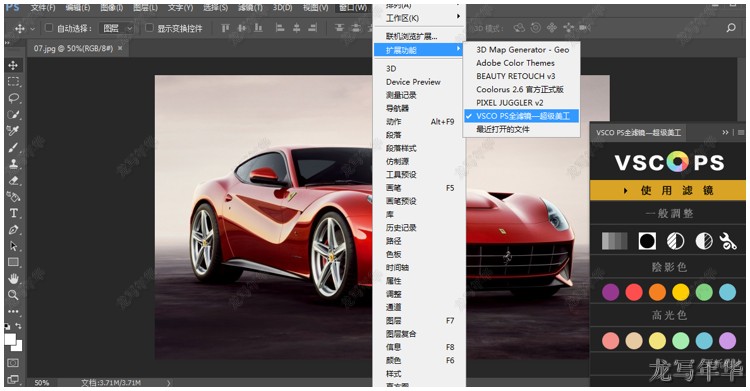
Task: Click the search magnifier in options bar
Action: point(731,28)
